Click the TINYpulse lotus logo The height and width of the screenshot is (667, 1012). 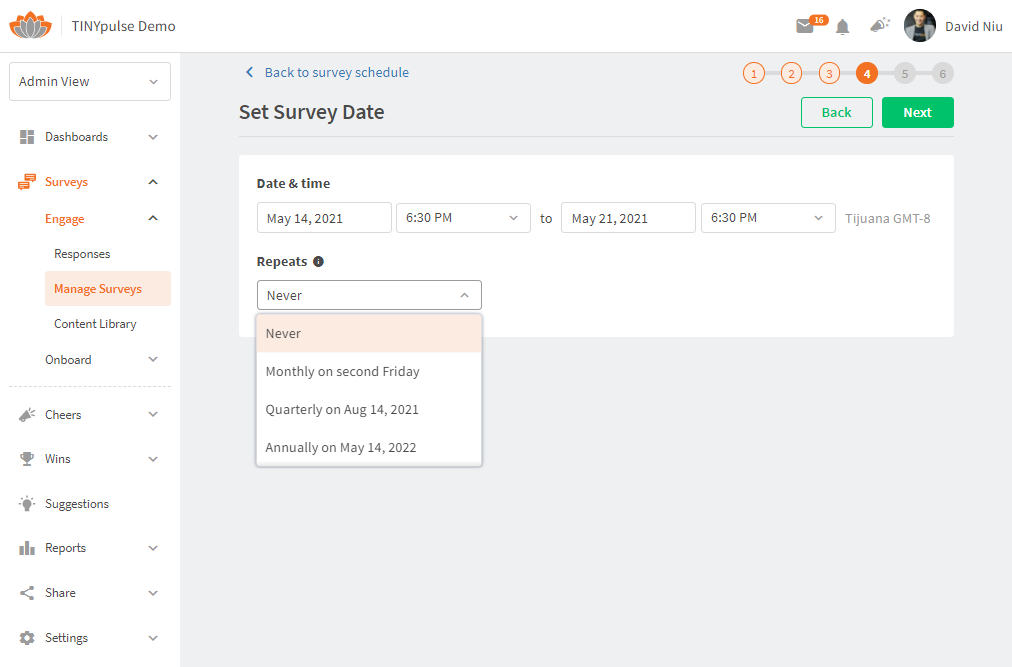[x=30, y=23]
